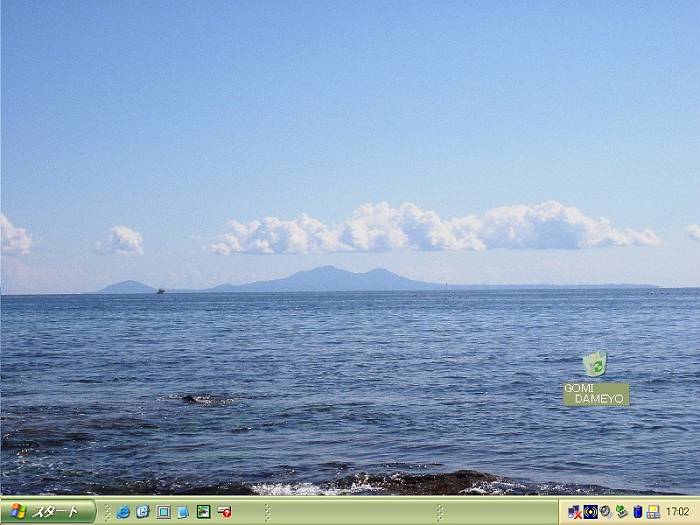Click the taskbar grip after the help icon
Viewport: 700px width, 525px height.
click(267, 512)
